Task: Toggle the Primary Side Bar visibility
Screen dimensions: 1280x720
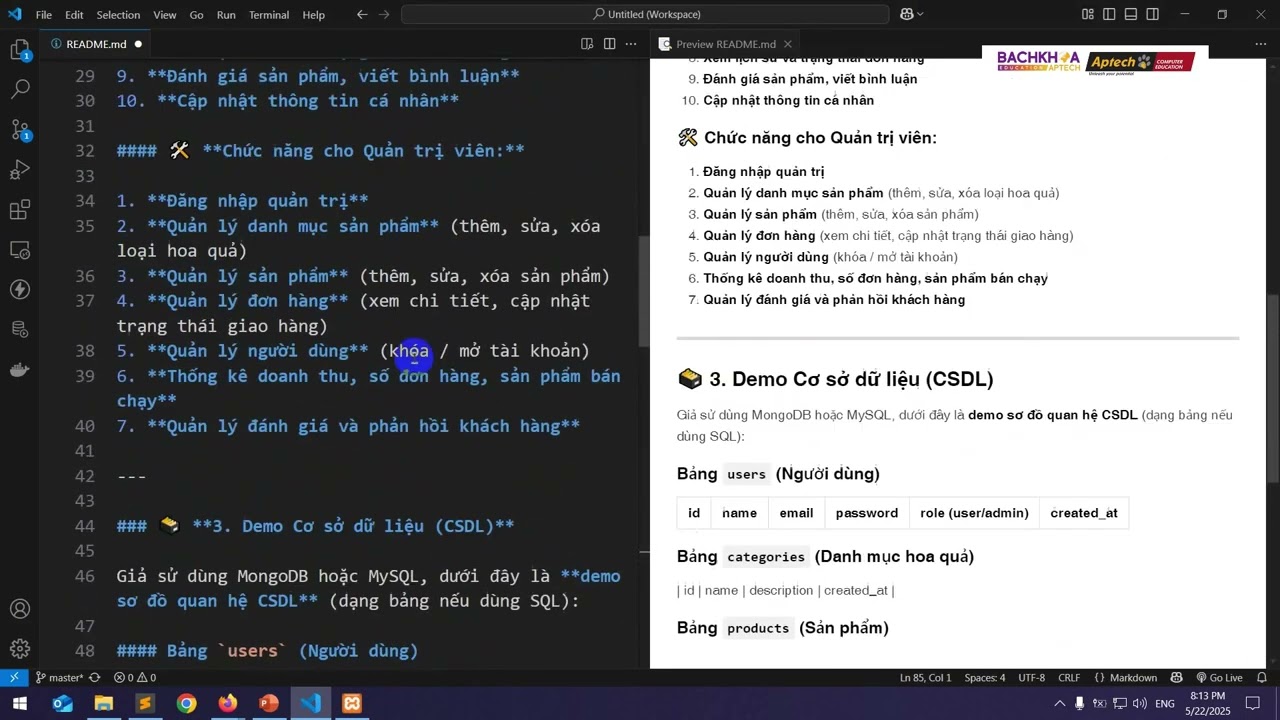Action: pos(1109,14)
